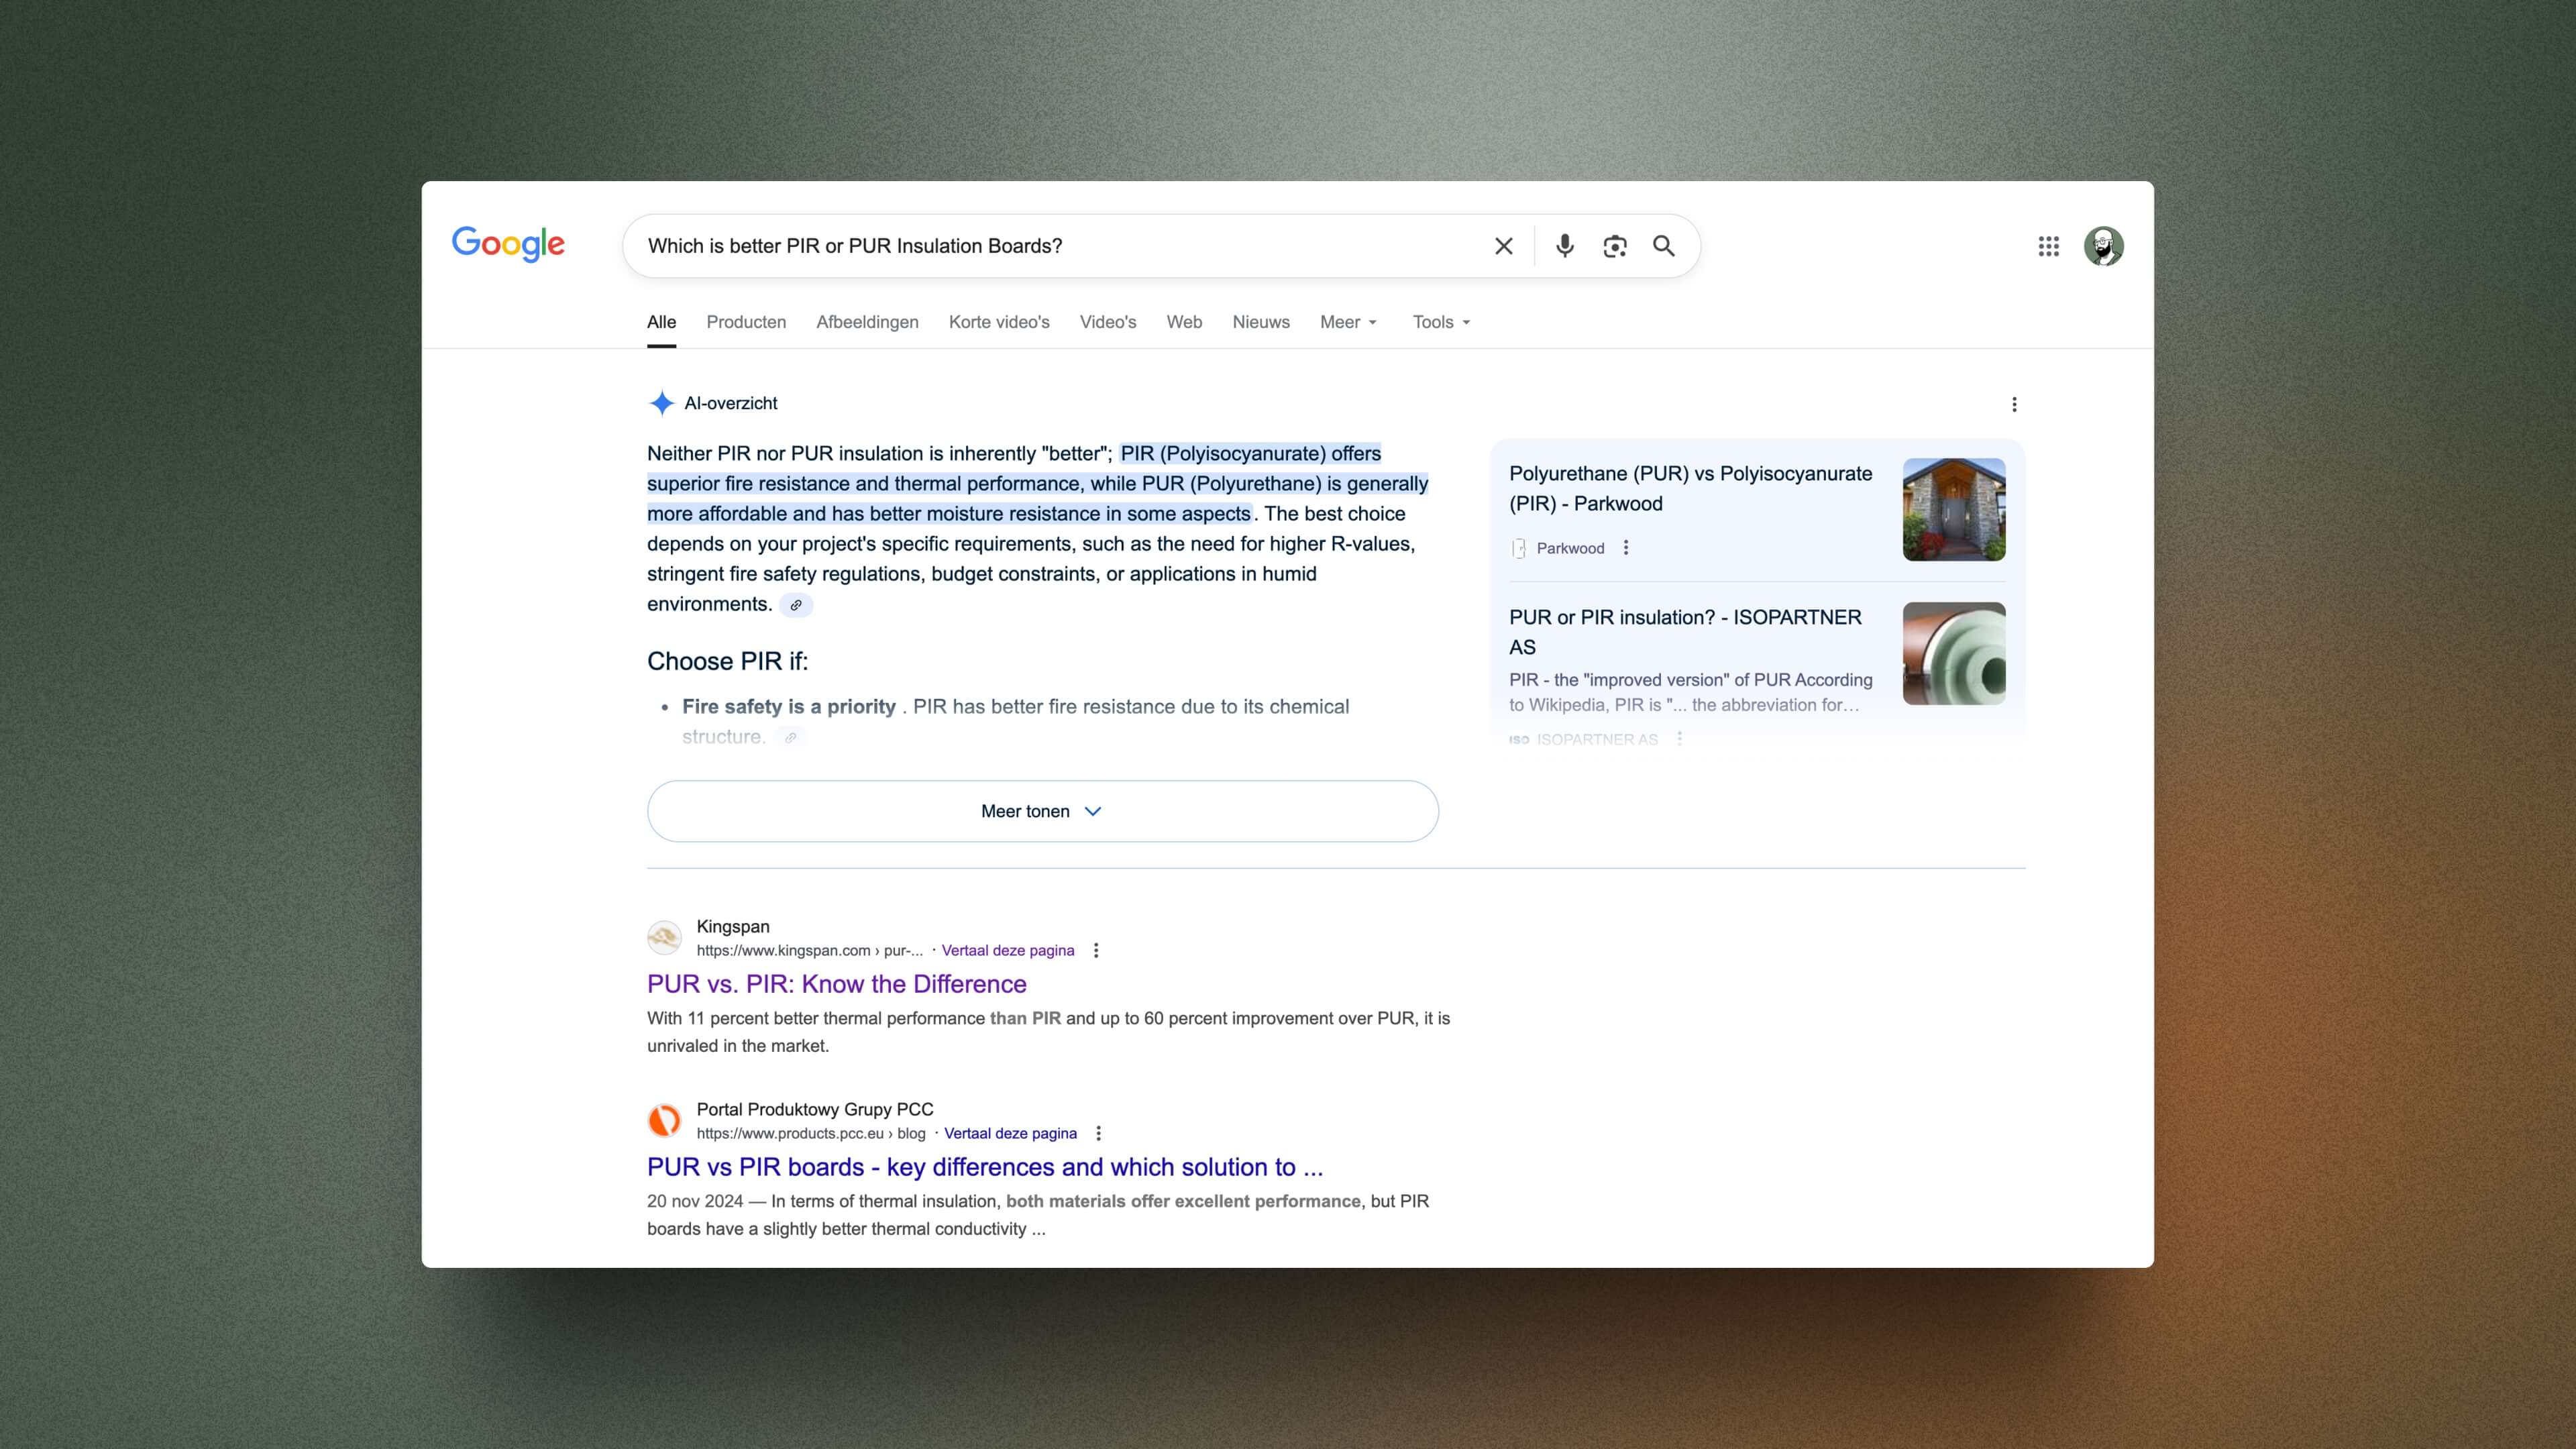
Task: Clear the search box with the X icon
Action: [1503, 246]
